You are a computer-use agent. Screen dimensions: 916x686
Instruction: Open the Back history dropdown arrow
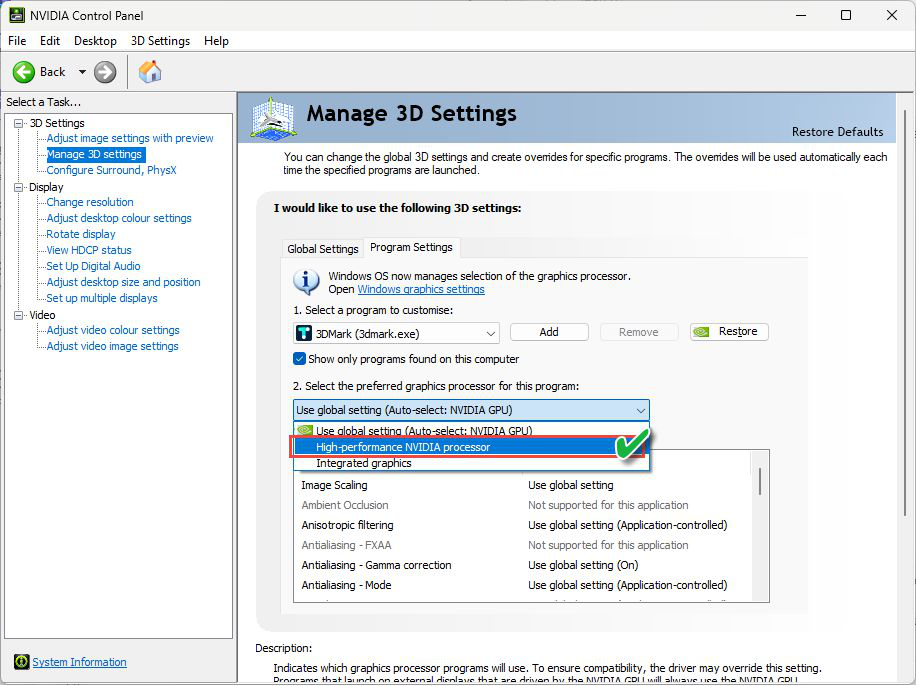click(x=82, y=72)
